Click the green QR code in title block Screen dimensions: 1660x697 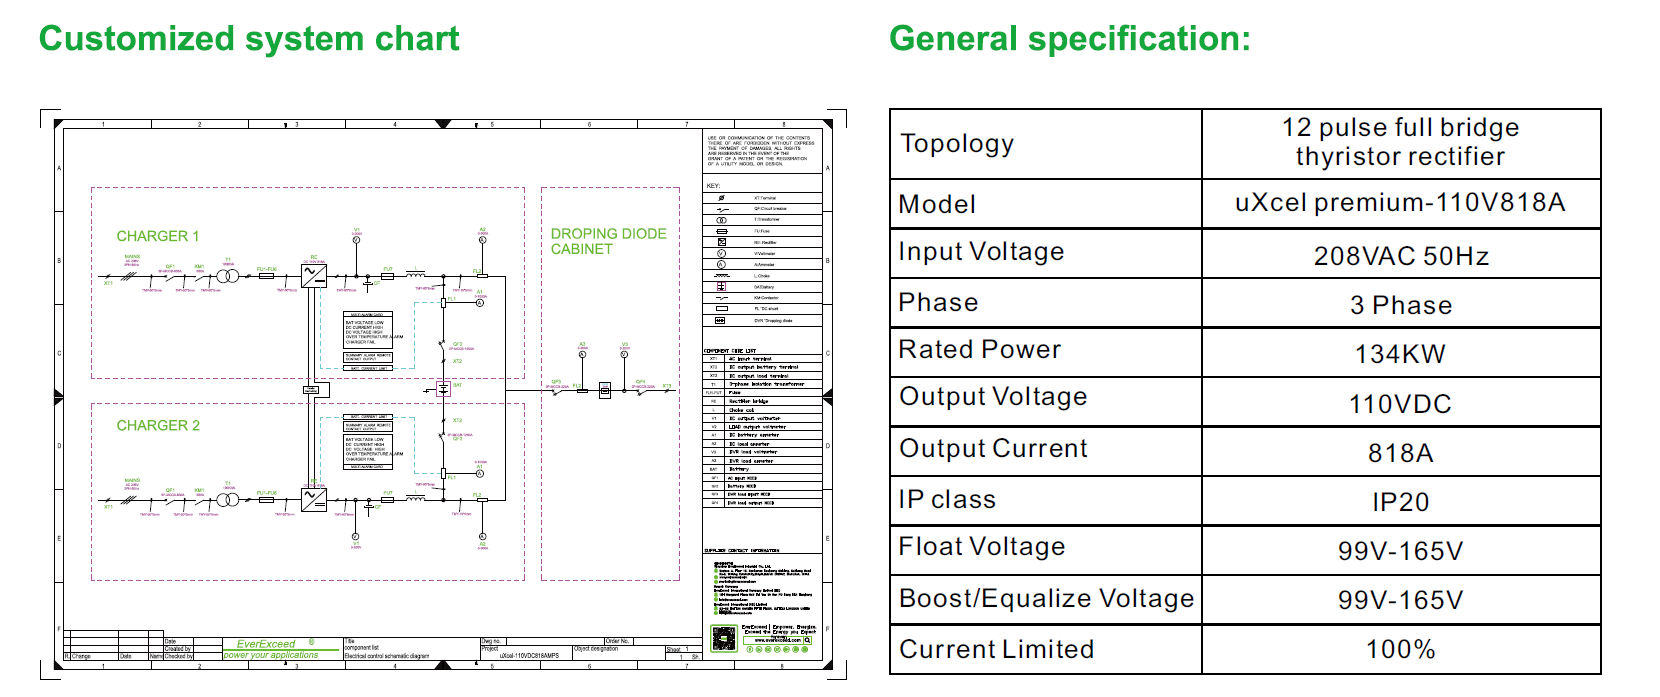coord(723,638)
